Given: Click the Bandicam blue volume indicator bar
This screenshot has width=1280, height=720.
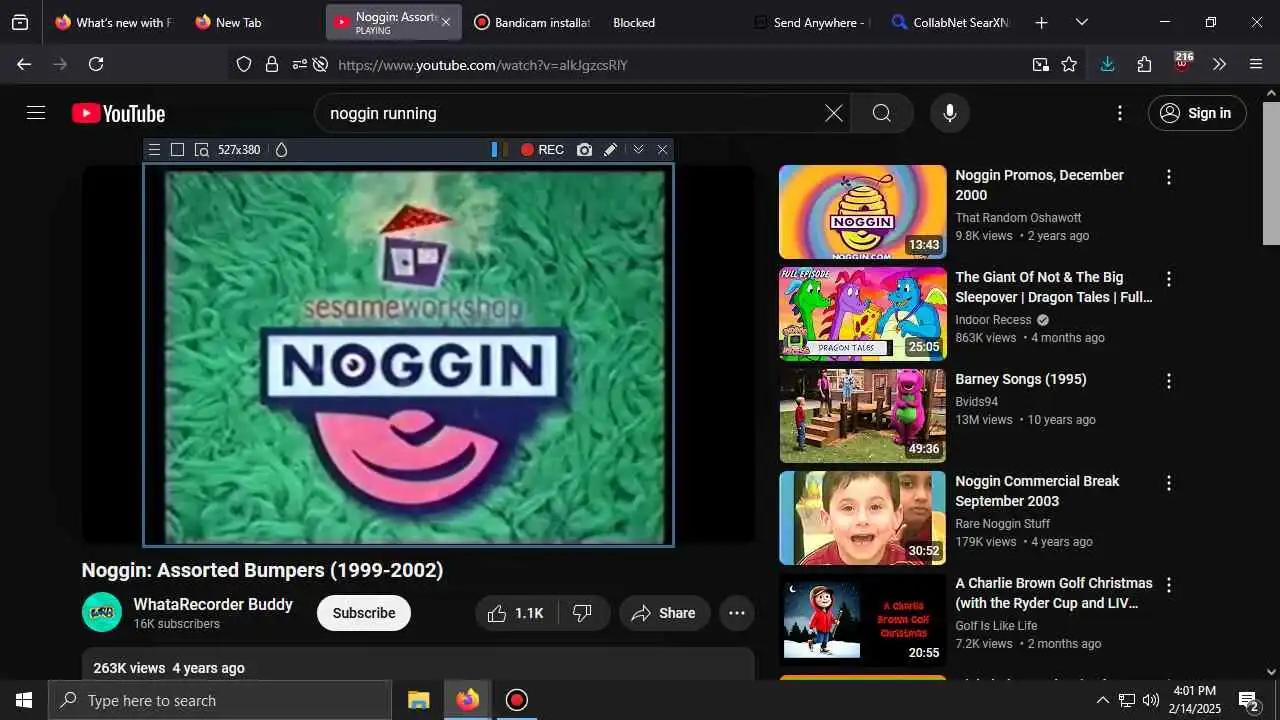Looking at the screenshot, I should pyautogui.click(x=494, y=150).
